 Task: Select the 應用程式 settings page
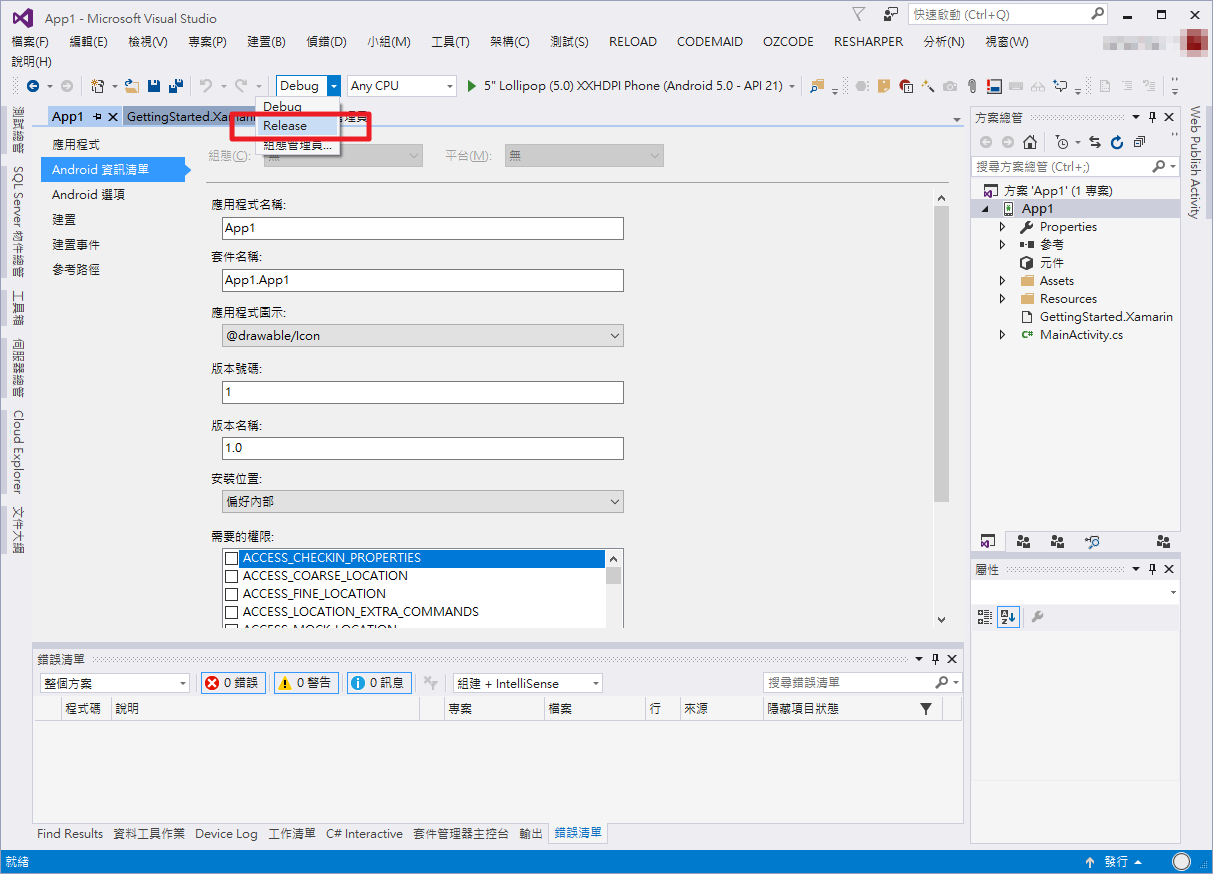click(x=76, y=145)
